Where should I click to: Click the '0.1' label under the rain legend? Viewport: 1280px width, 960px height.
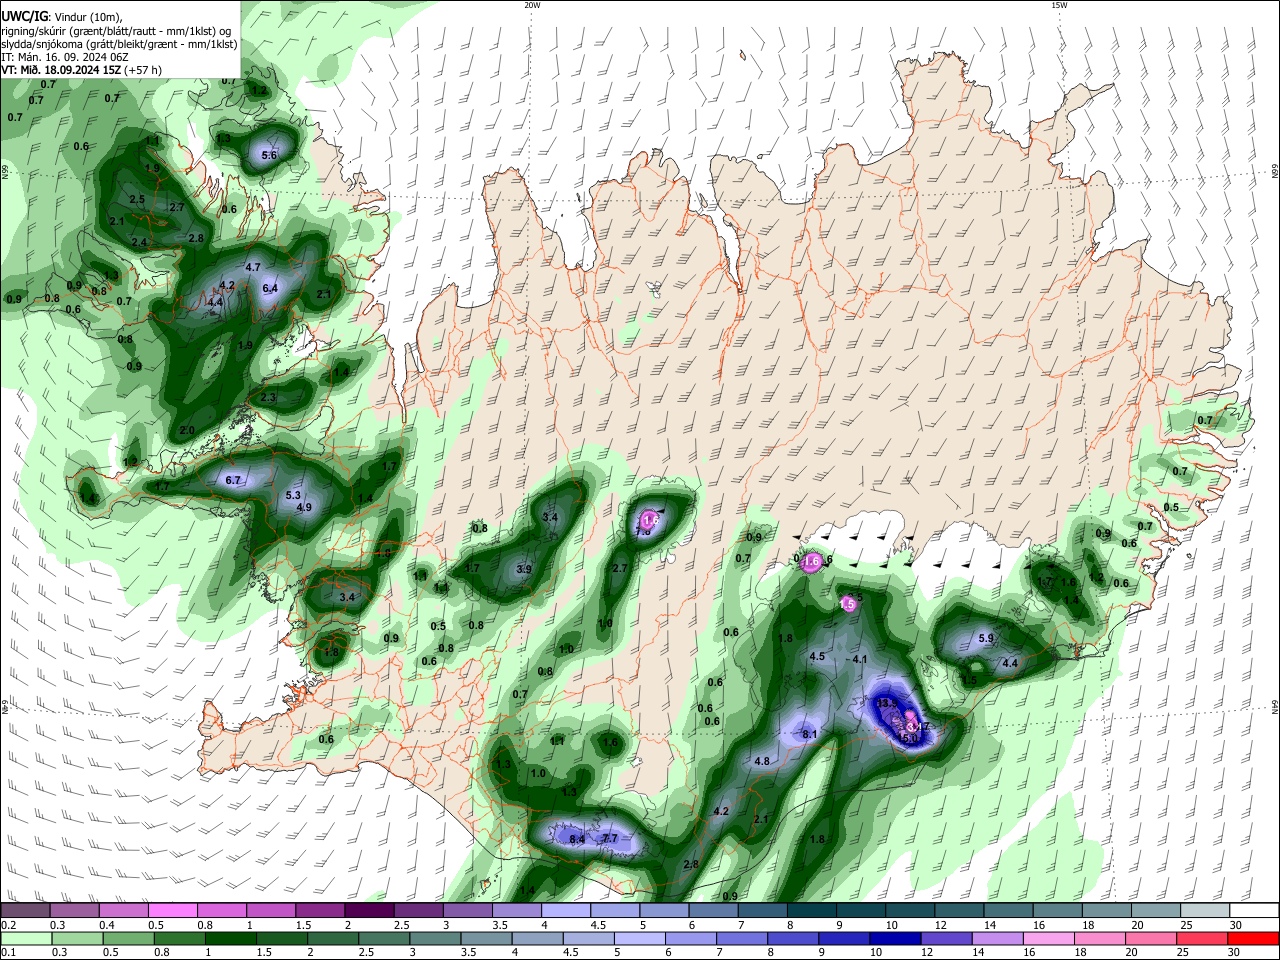[8, 953]
